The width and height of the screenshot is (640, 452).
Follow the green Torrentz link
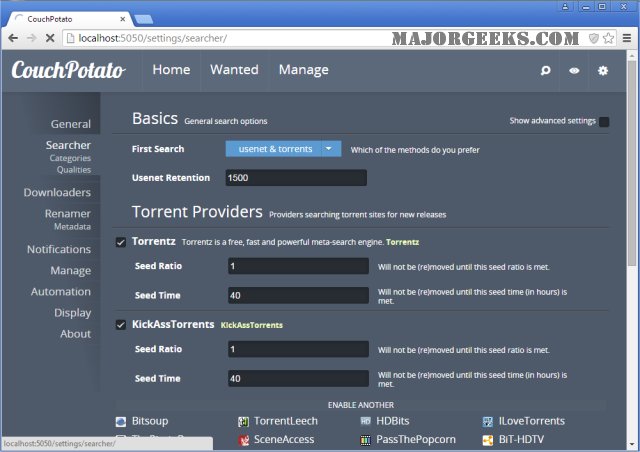[402, 242]
